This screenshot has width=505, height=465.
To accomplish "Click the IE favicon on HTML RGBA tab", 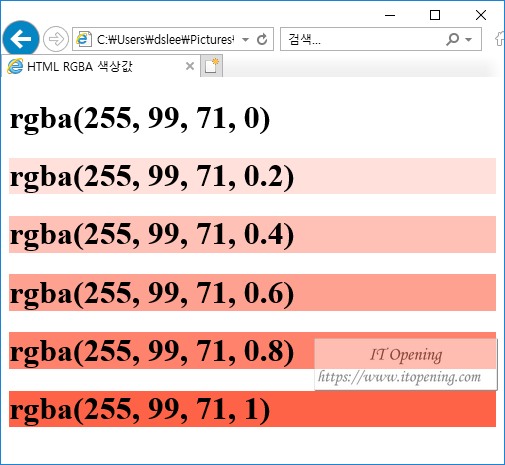I will point(15,66).
